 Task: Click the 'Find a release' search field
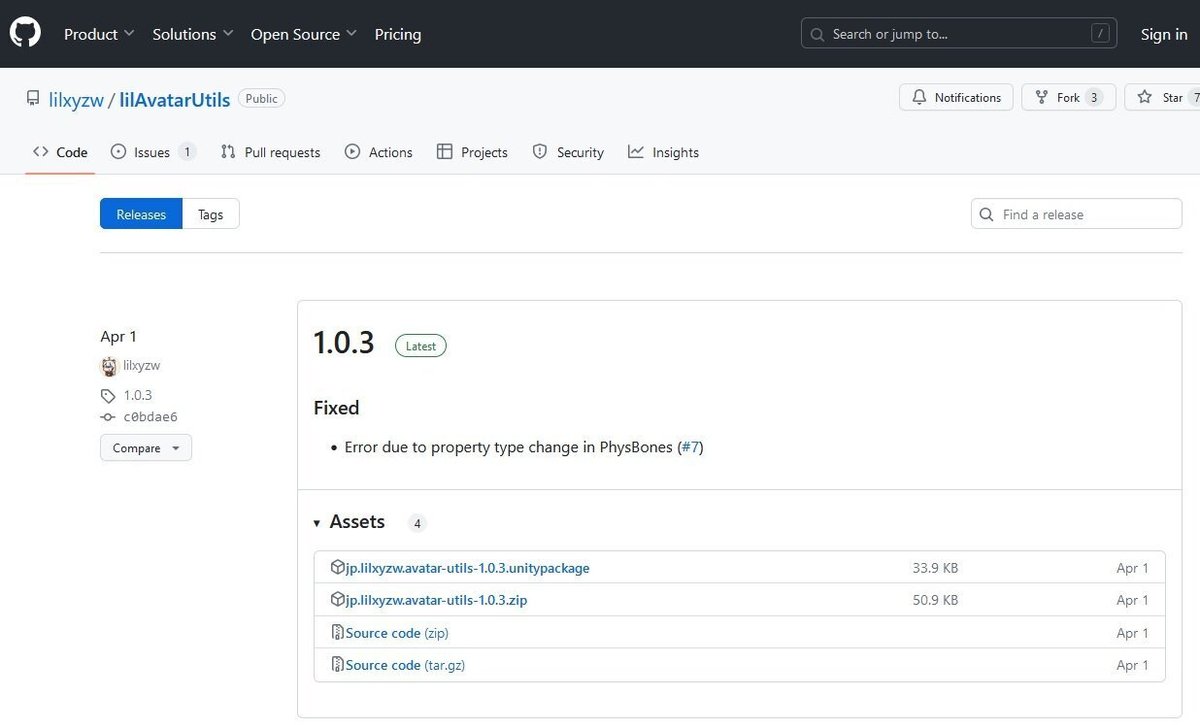click(x=1076, y=214)
